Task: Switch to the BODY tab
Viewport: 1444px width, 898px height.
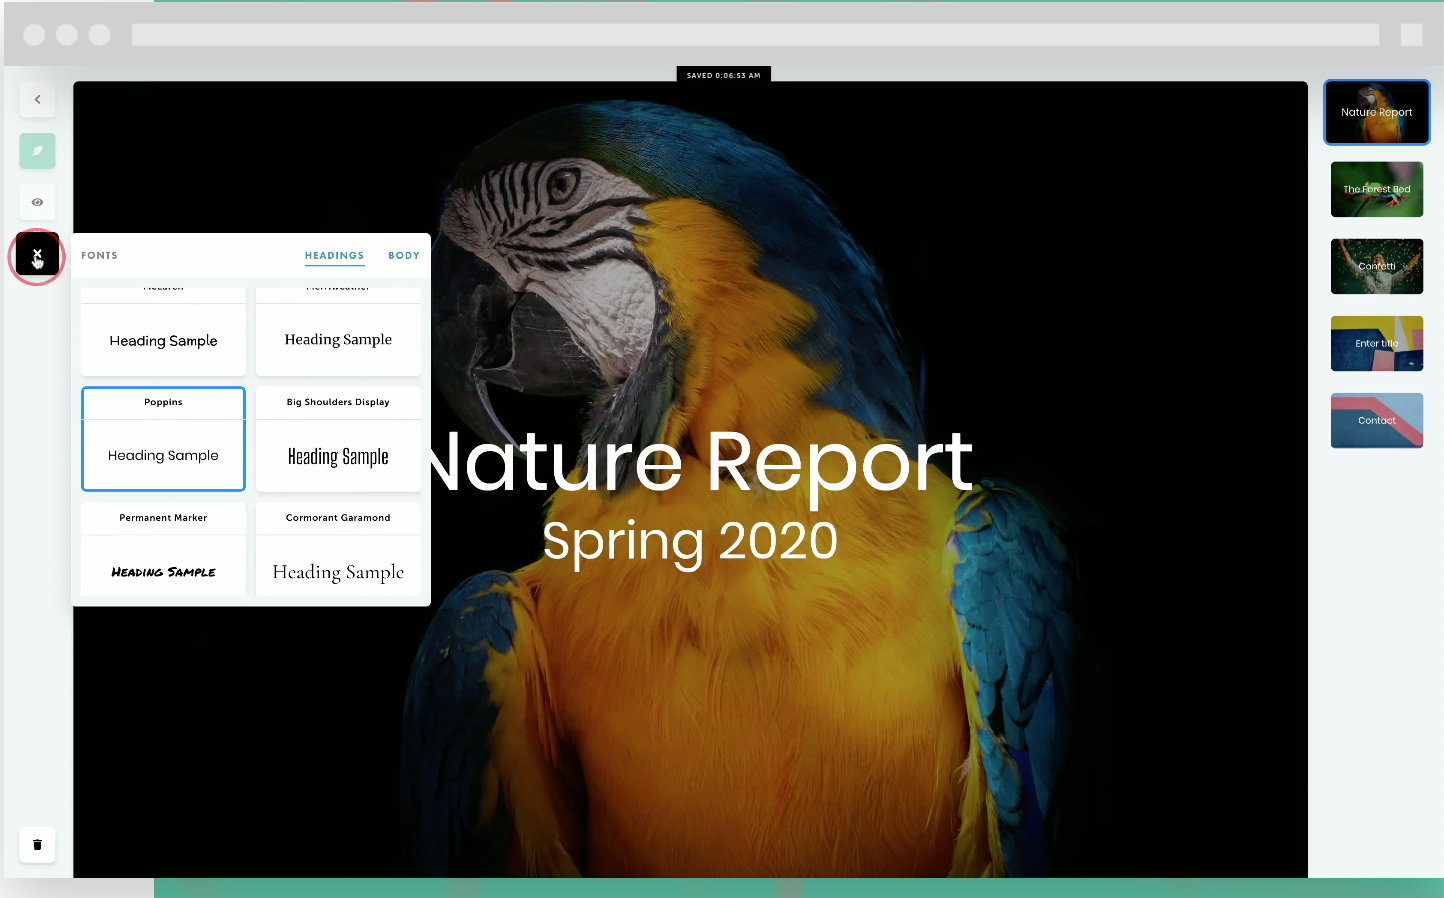Action: coord(404,256)
